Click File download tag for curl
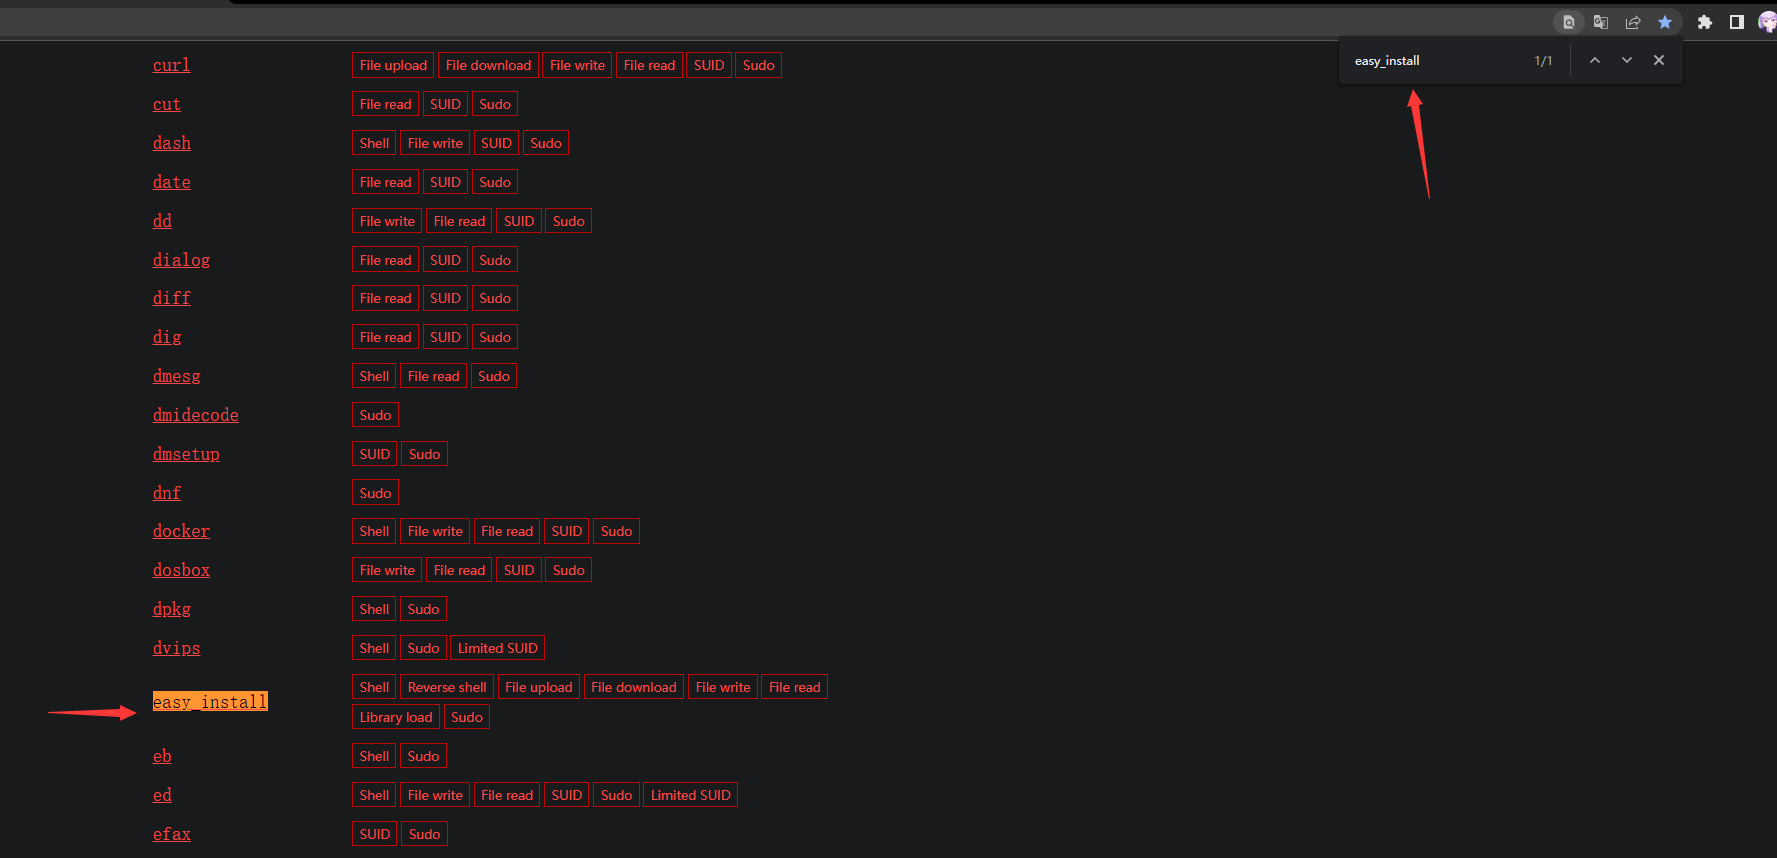1777x858 pixels. coord(488,65)
